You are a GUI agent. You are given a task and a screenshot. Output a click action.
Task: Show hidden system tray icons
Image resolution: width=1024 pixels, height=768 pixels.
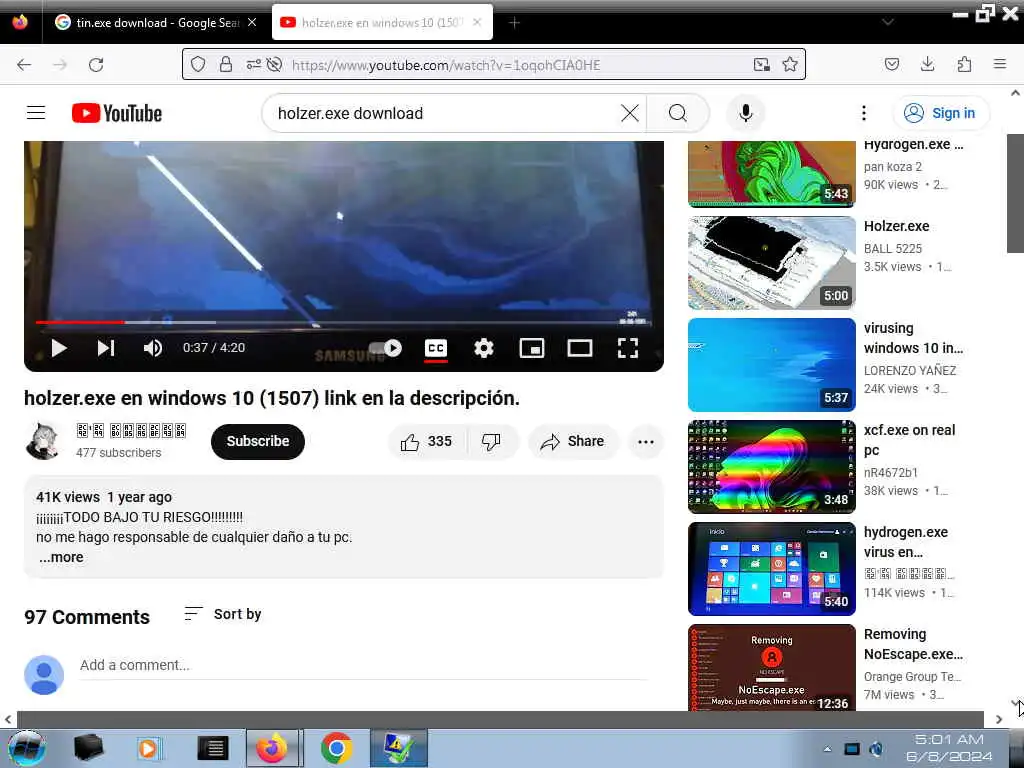pyautogui.click(x=827, y=749)
